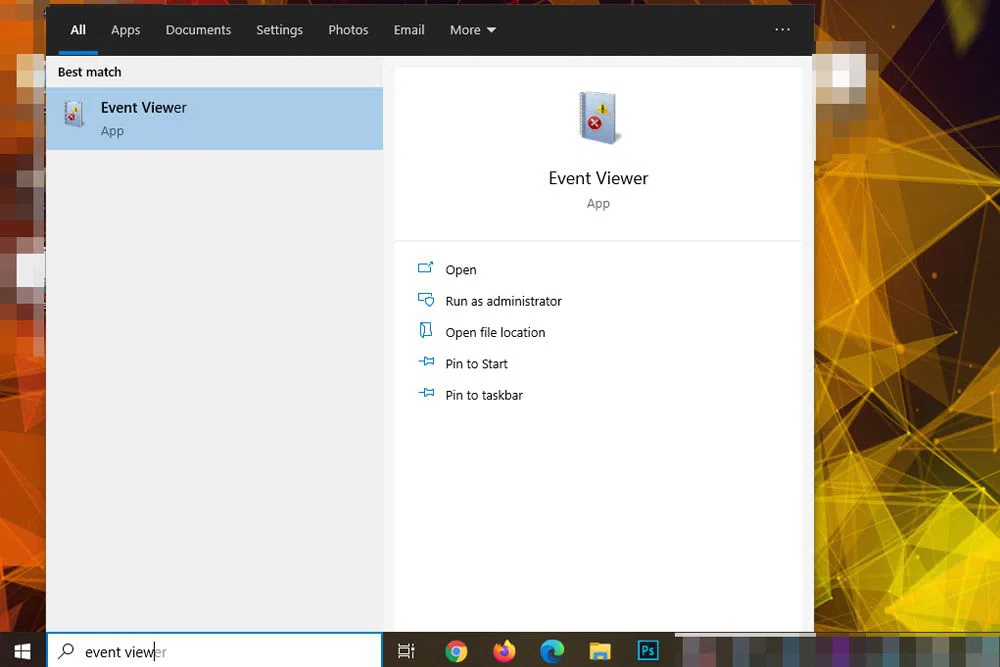Viewport: 1000px width, 667px height.
Task: Expand the More filter dropdown
Action: (472, 30)
